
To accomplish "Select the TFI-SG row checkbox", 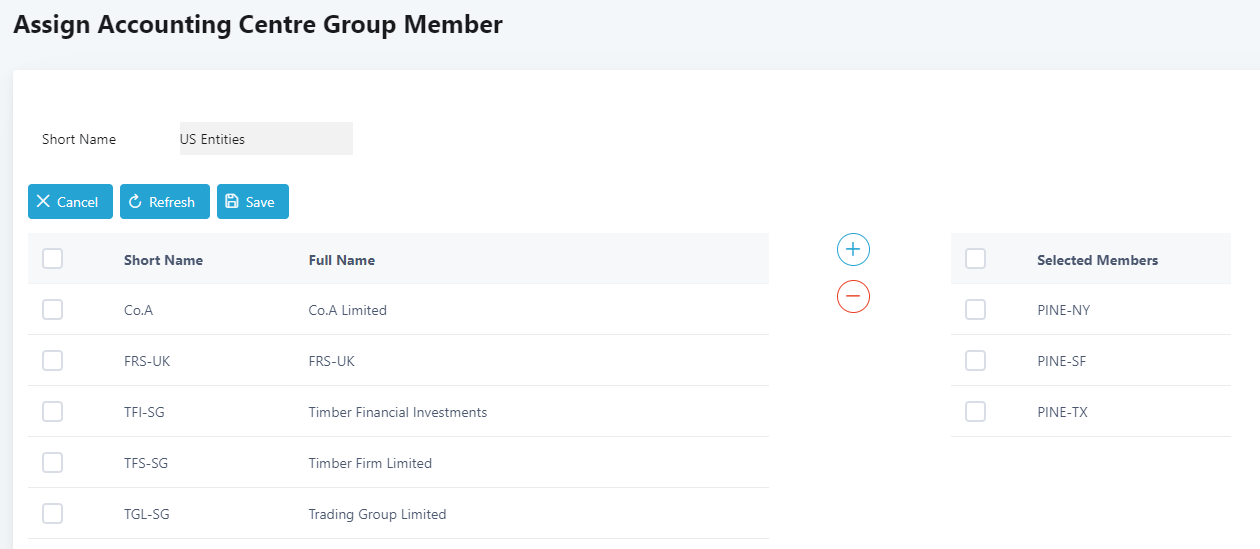I will click(53, 412).
